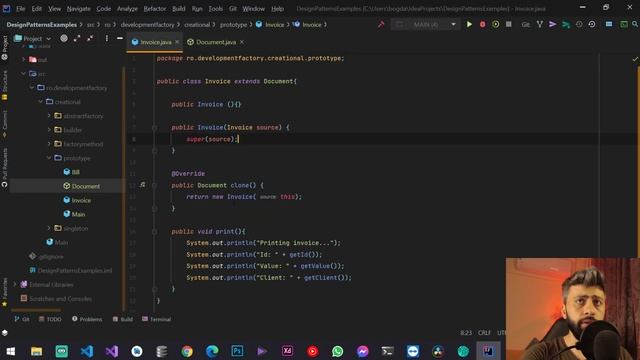Collapse the ro.developmentfactory package node

point(32,88)
